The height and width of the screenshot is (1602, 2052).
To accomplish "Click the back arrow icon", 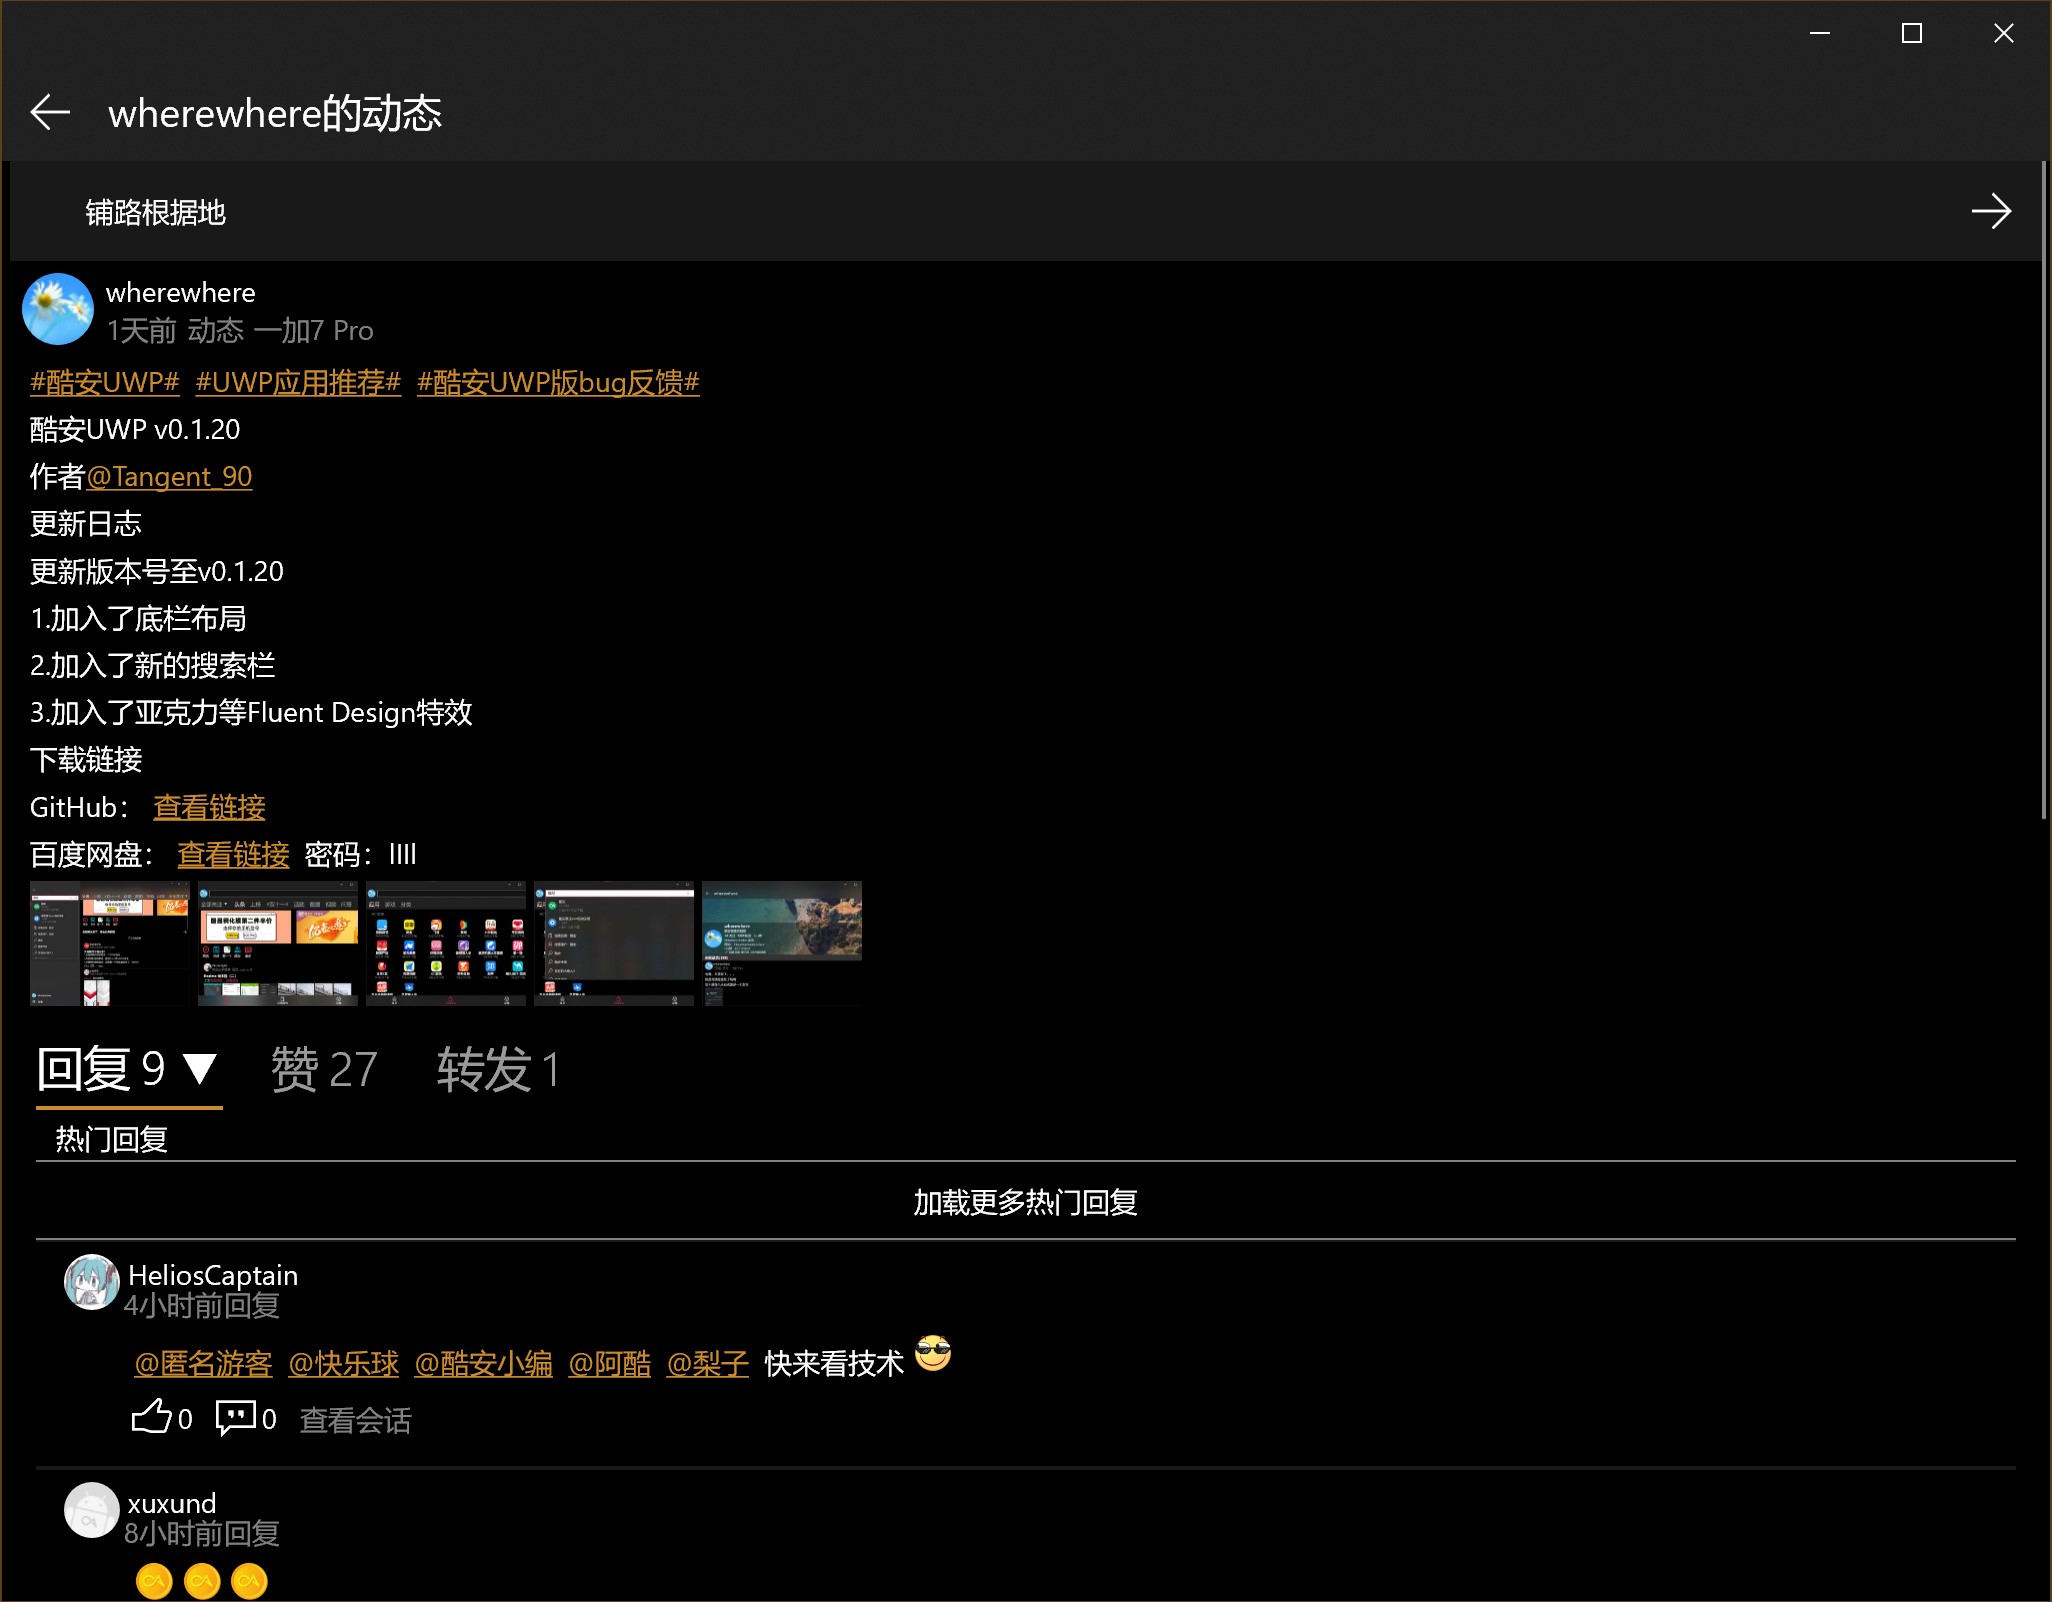I will pos(50,112).
